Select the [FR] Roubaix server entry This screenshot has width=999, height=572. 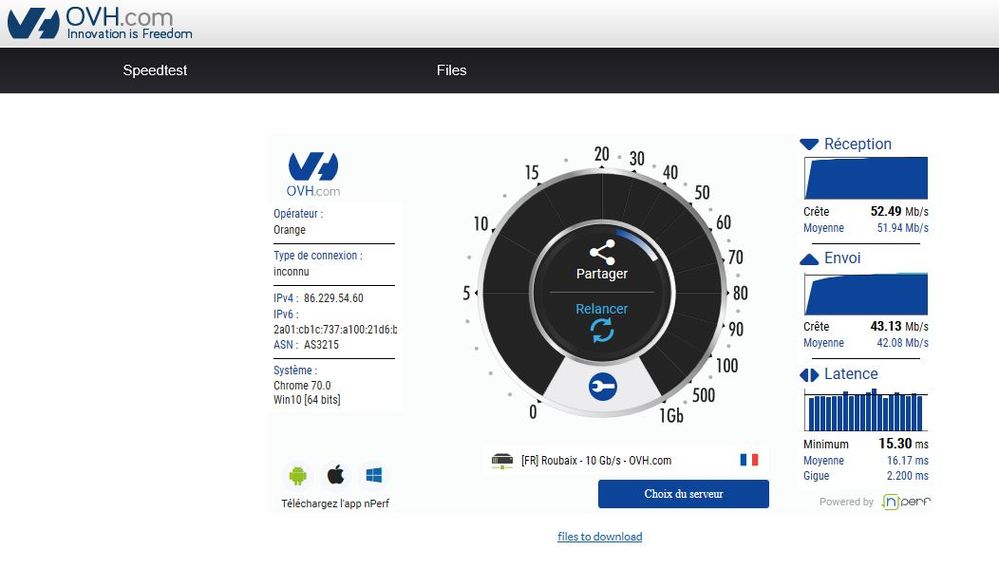tap(626, 460)
